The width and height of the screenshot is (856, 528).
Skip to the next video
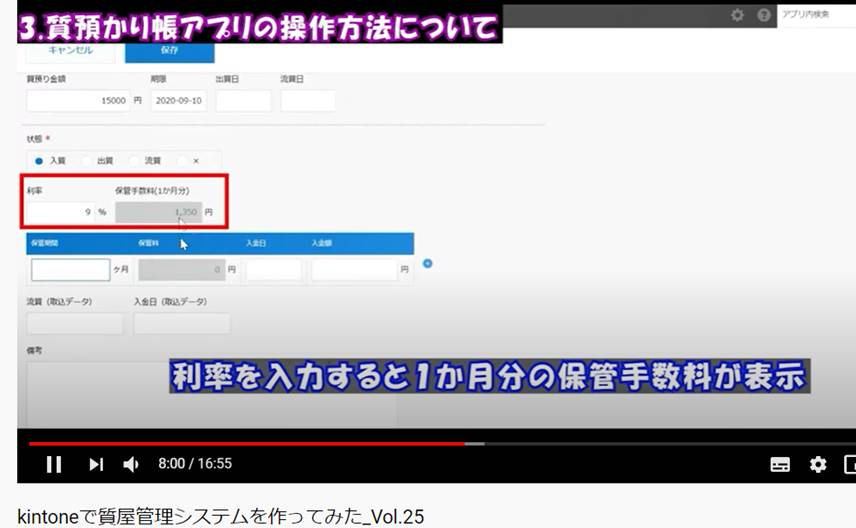pyautogui.click(x=96, y=464)
